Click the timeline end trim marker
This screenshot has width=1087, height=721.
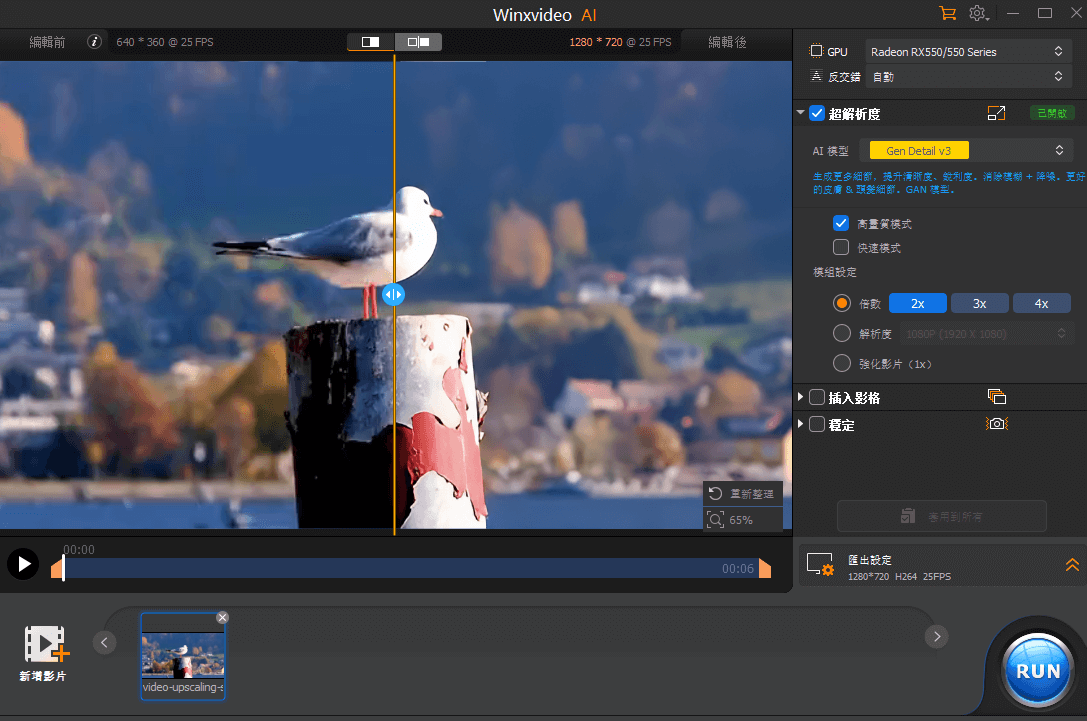point(765,568)
